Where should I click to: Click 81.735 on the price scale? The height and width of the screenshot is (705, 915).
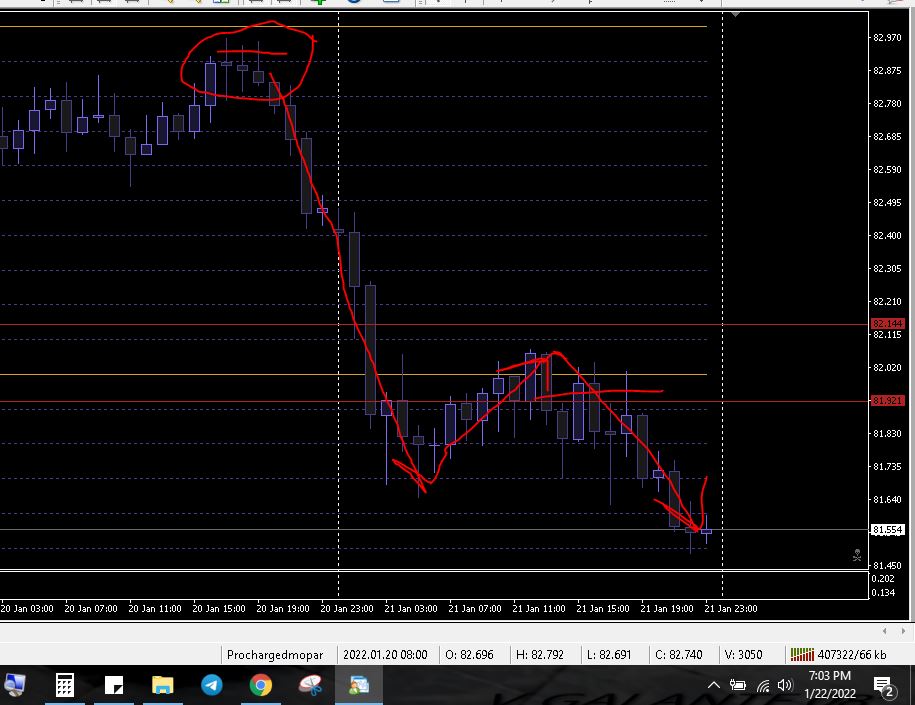click(887, 466)
